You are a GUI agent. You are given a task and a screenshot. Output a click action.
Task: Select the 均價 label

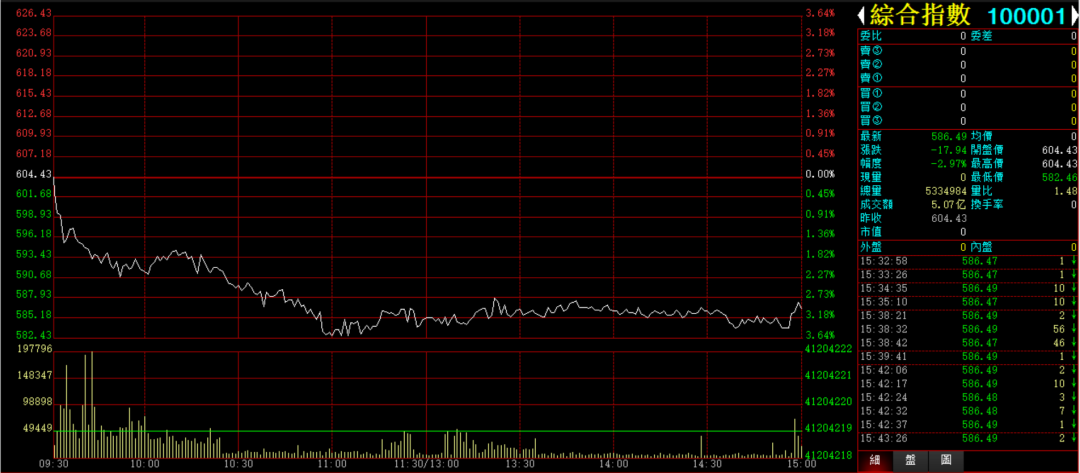point(981,137)
